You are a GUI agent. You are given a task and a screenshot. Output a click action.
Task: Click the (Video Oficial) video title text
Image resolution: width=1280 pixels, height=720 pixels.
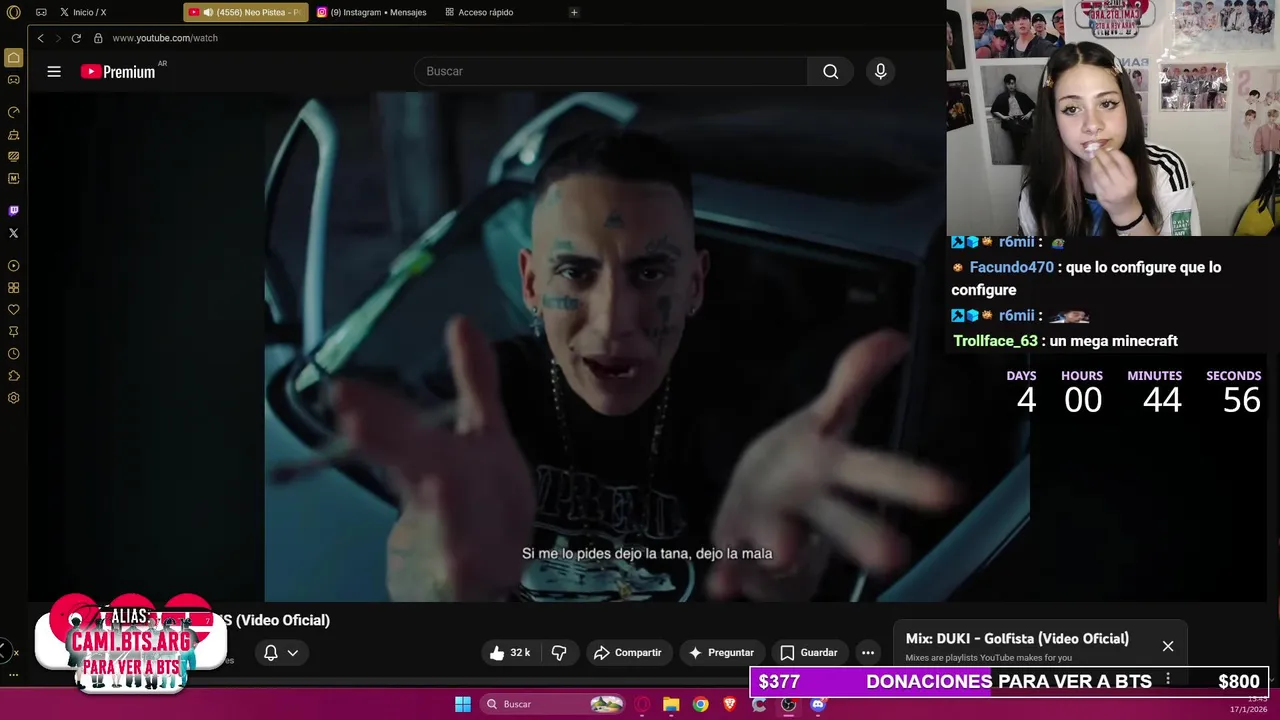[283, 620]
